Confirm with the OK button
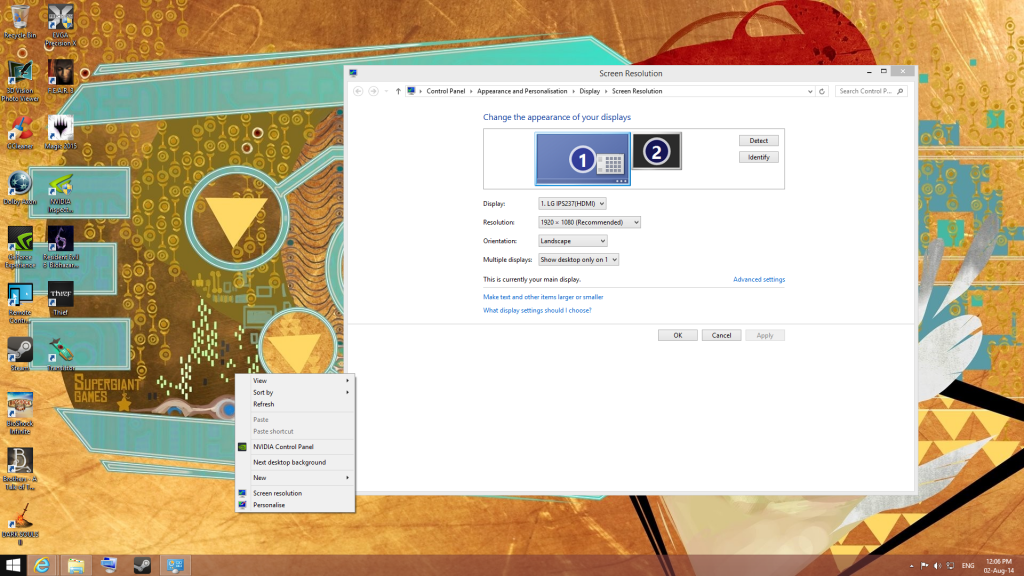Viewport: 1024px width, 576px height. pyautogui.click(x=677, y=335)
